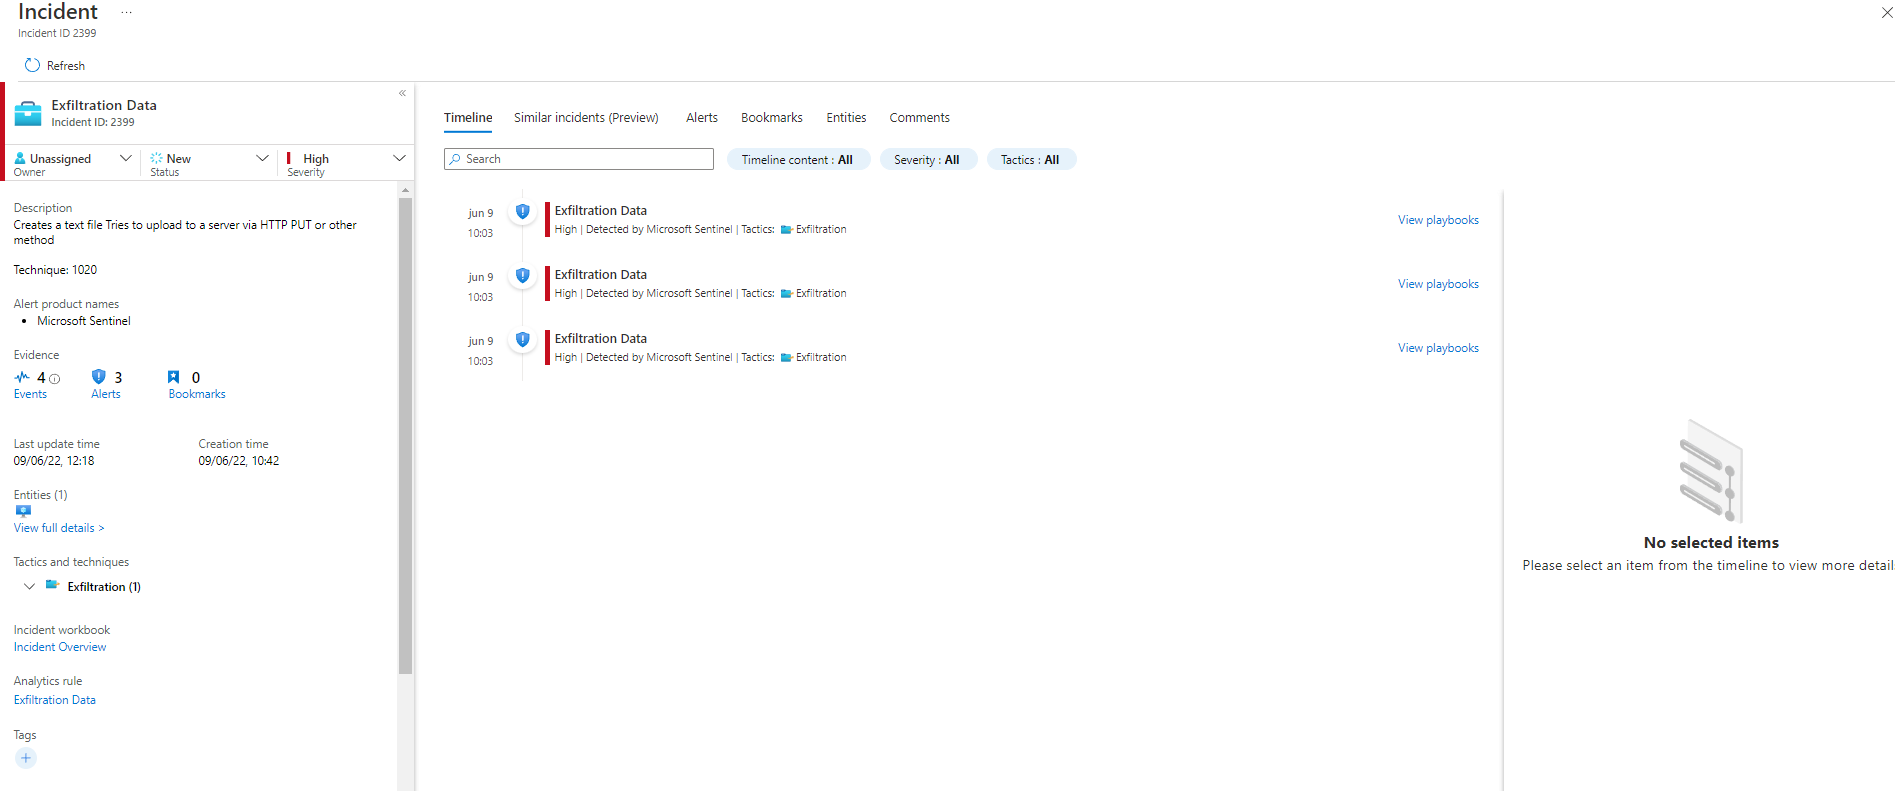Click the ellipsis next to Incident title

coord(126,13)
